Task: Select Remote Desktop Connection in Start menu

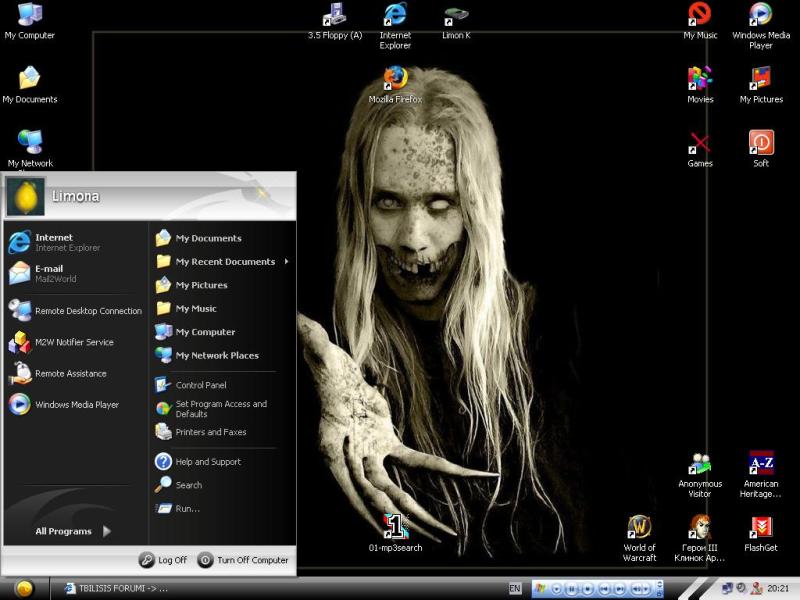Action: (x=77, y=311)
